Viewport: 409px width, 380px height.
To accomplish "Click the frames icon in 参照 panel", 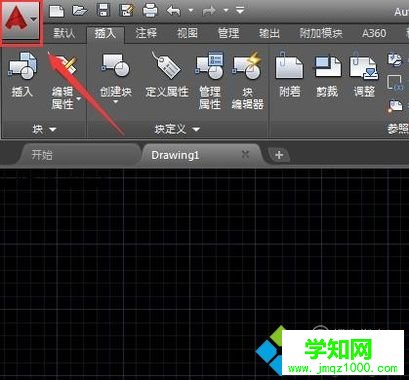I will point(395,83).
